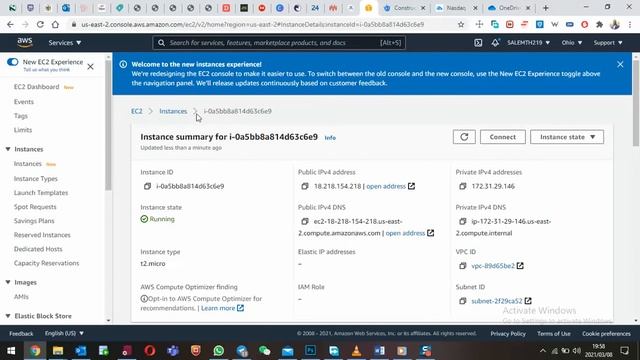The image size is (640, 360).
Task: Go back in browser history
Action: click(x=10, y=24)
